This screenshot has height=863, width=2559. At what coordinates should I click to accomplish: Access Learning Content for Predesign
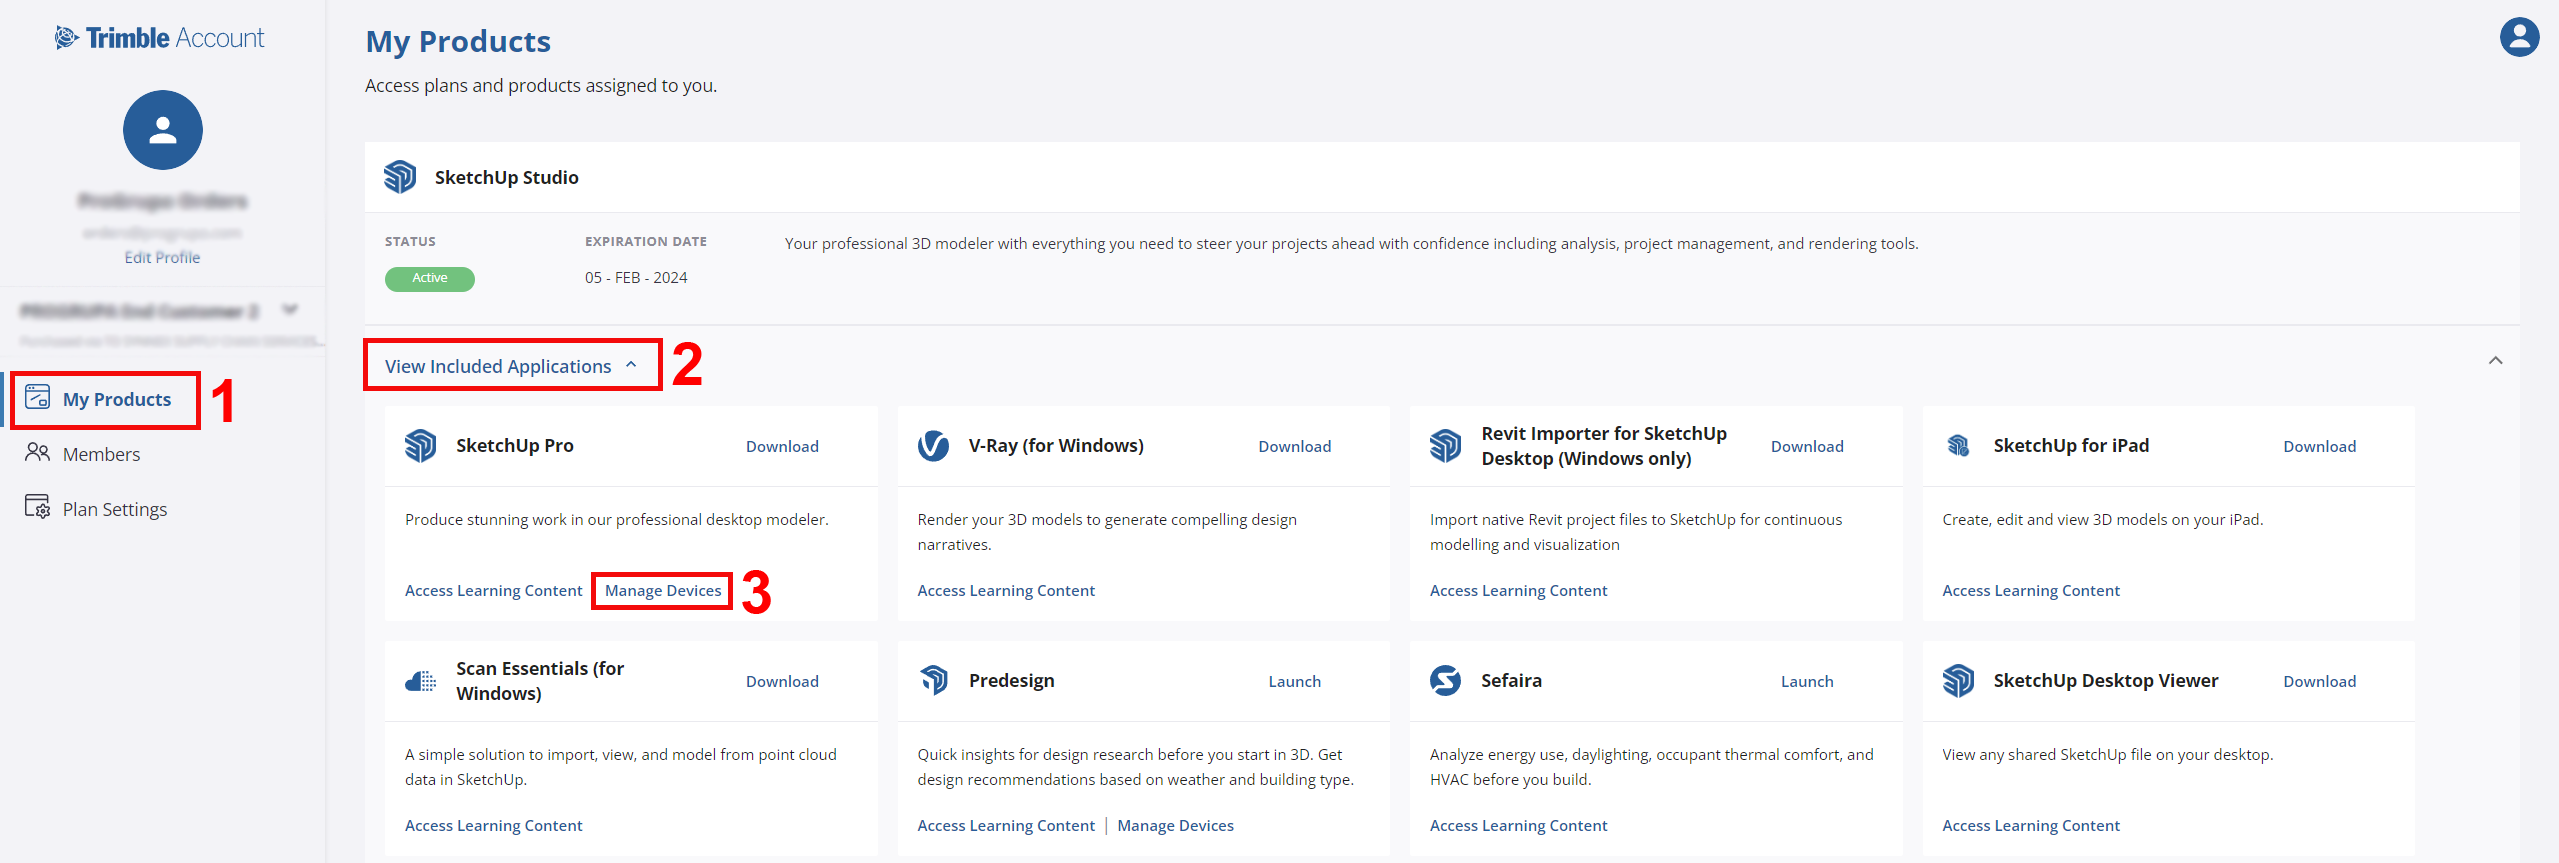(1006, 825)
